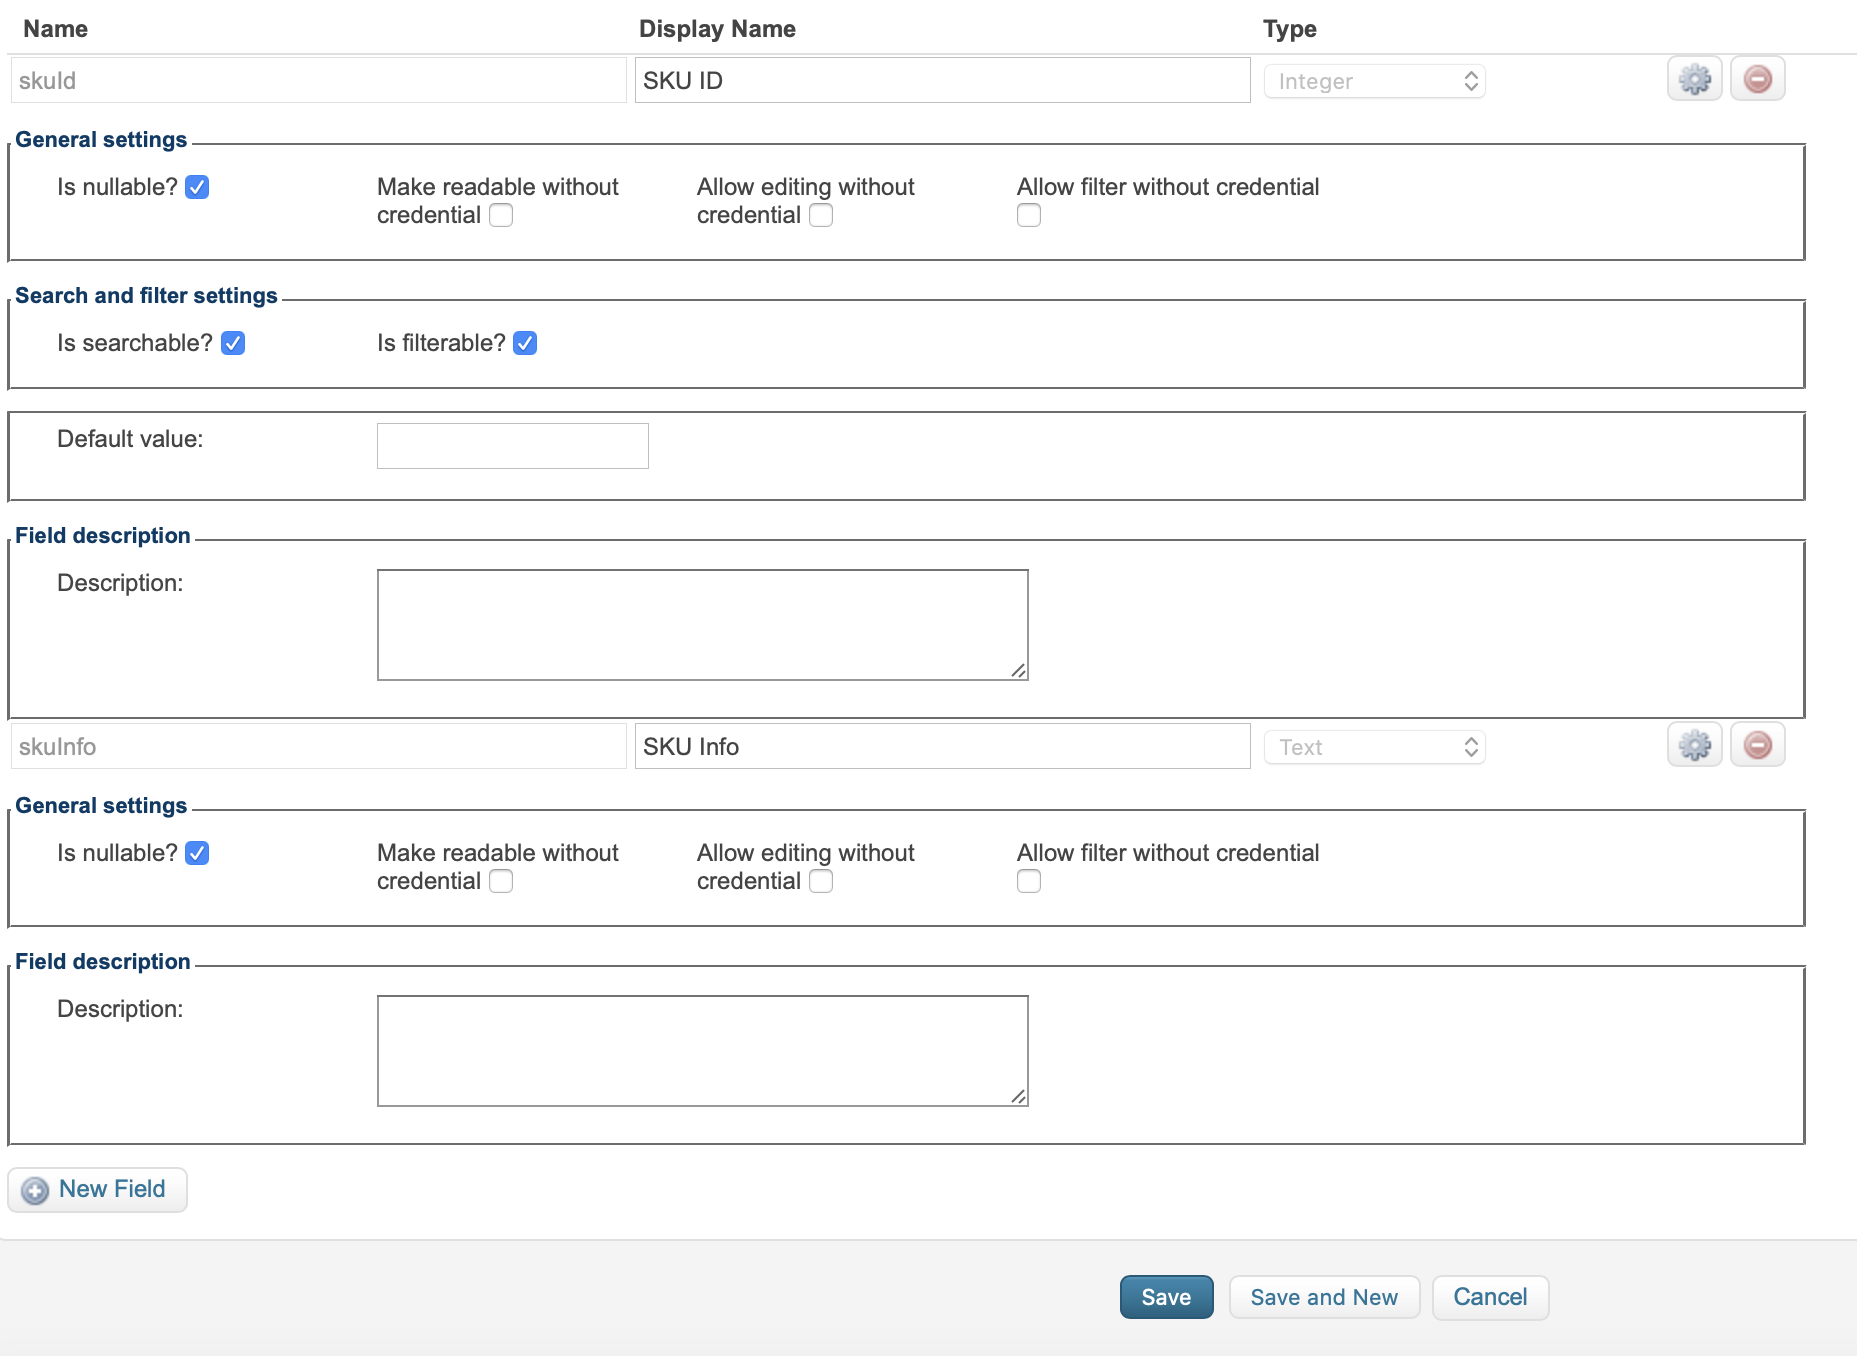Enable Make readable without credential for skuId
The height and width of the screenshot is (1356, 1857).
pos(501,215)
